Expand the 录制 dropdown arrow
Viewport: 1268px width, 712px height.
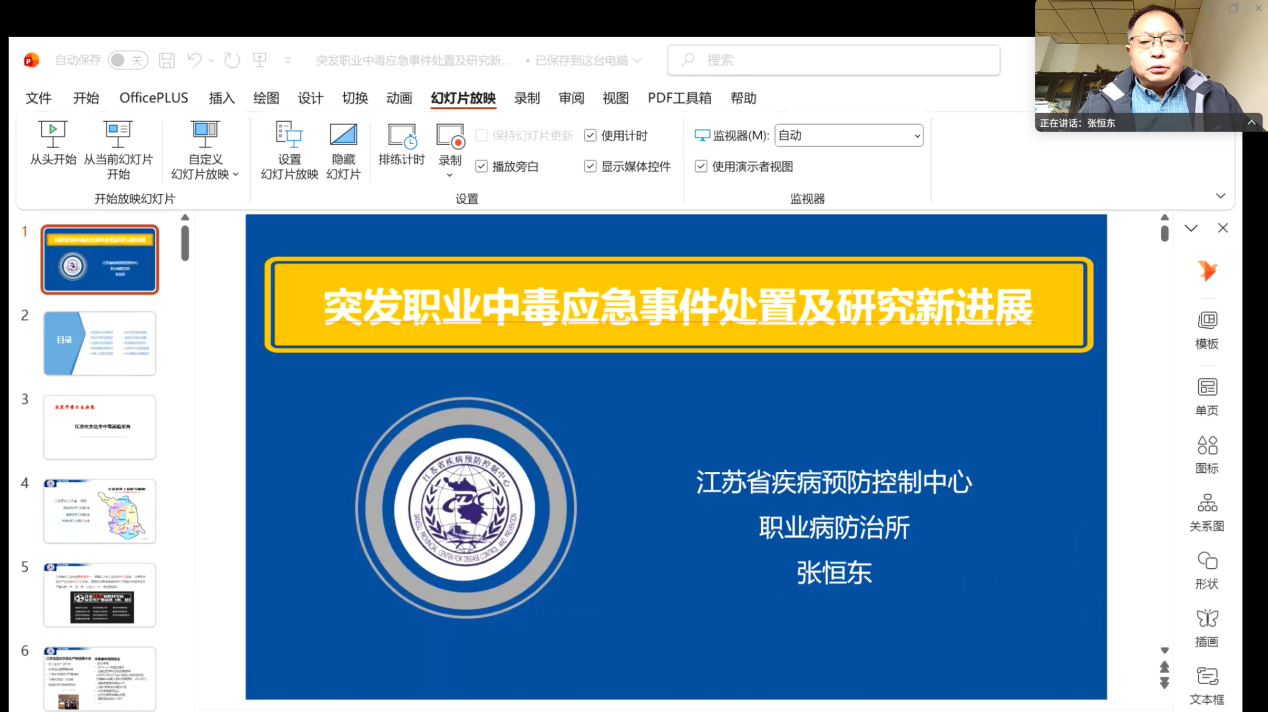click(450, 176)
